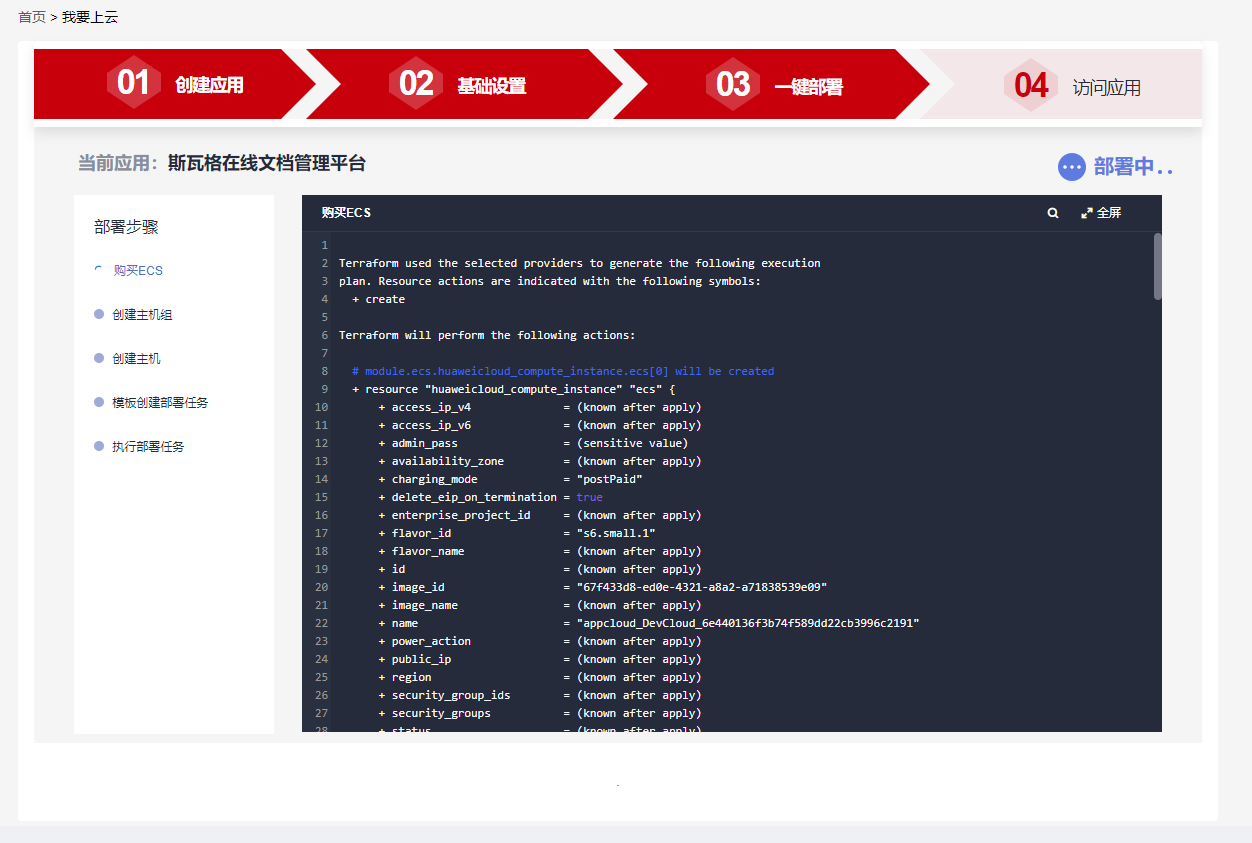
Task: Click the loading spinner beside 购买ECS
Action: click(98, 270)
